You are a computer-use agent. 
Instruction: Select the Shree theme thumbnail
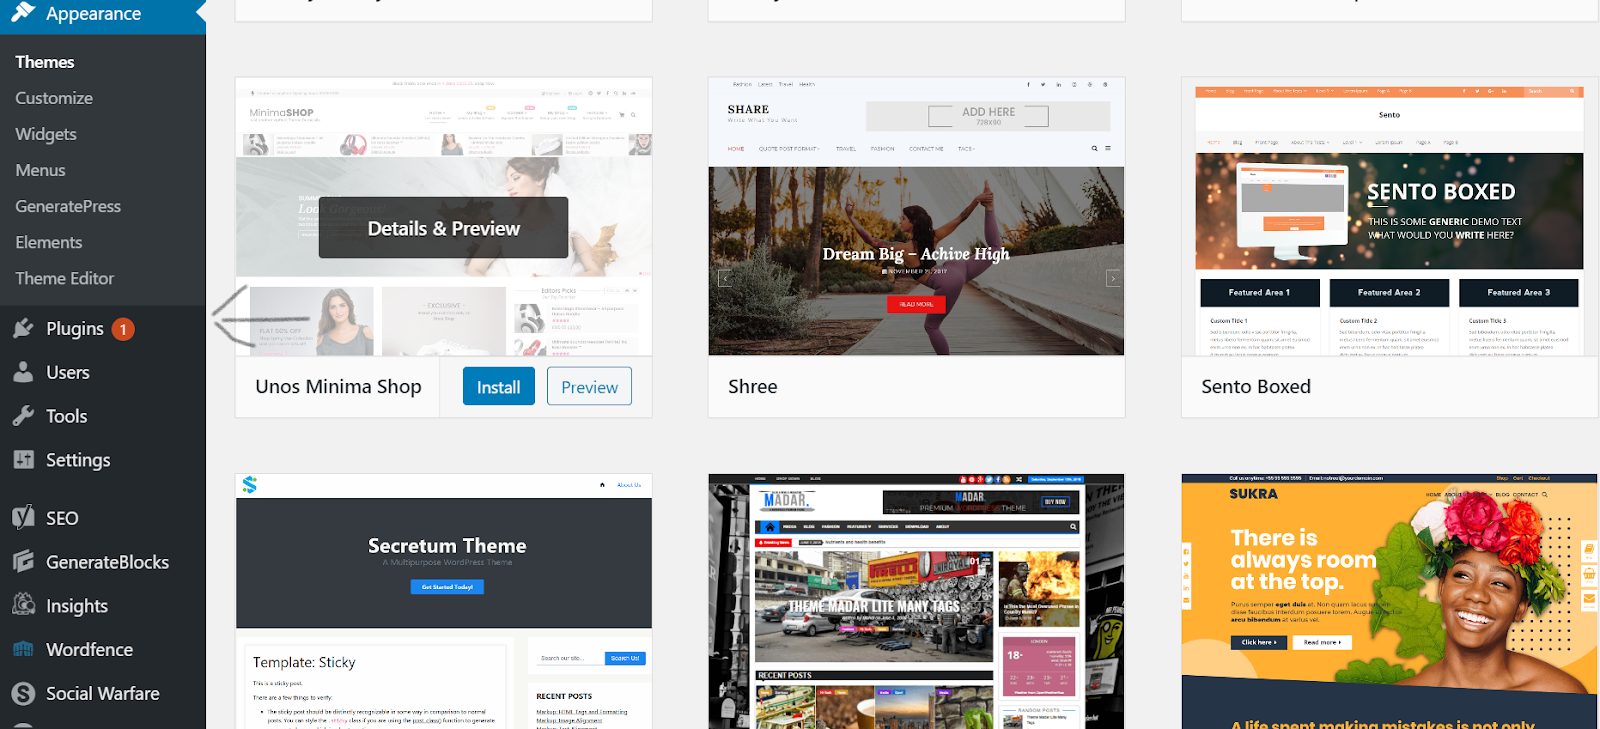click(x=916, y=216)
